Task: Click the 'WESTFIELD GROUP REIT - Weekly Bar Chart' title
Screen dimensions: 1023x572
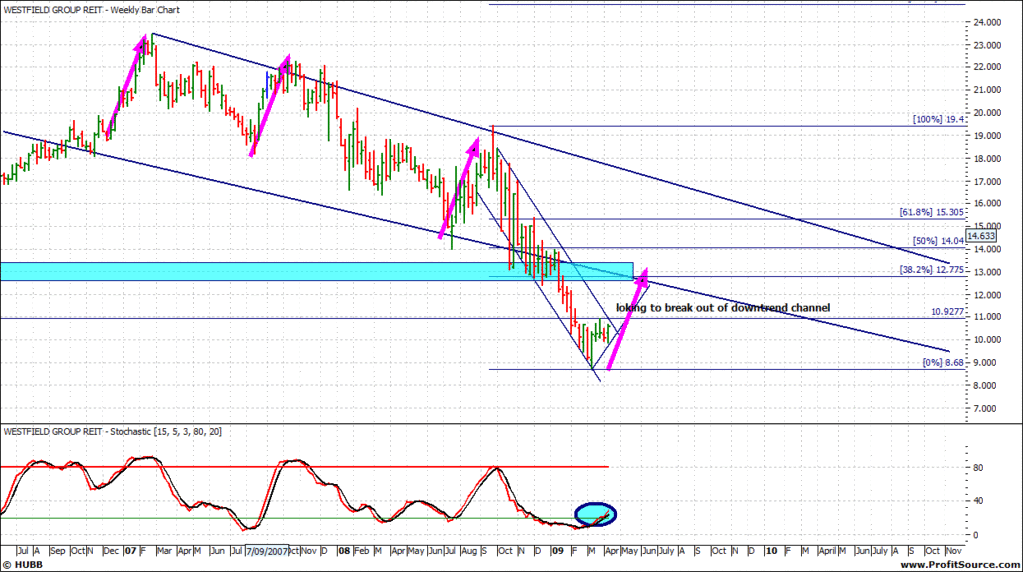Action: point(91,10)
